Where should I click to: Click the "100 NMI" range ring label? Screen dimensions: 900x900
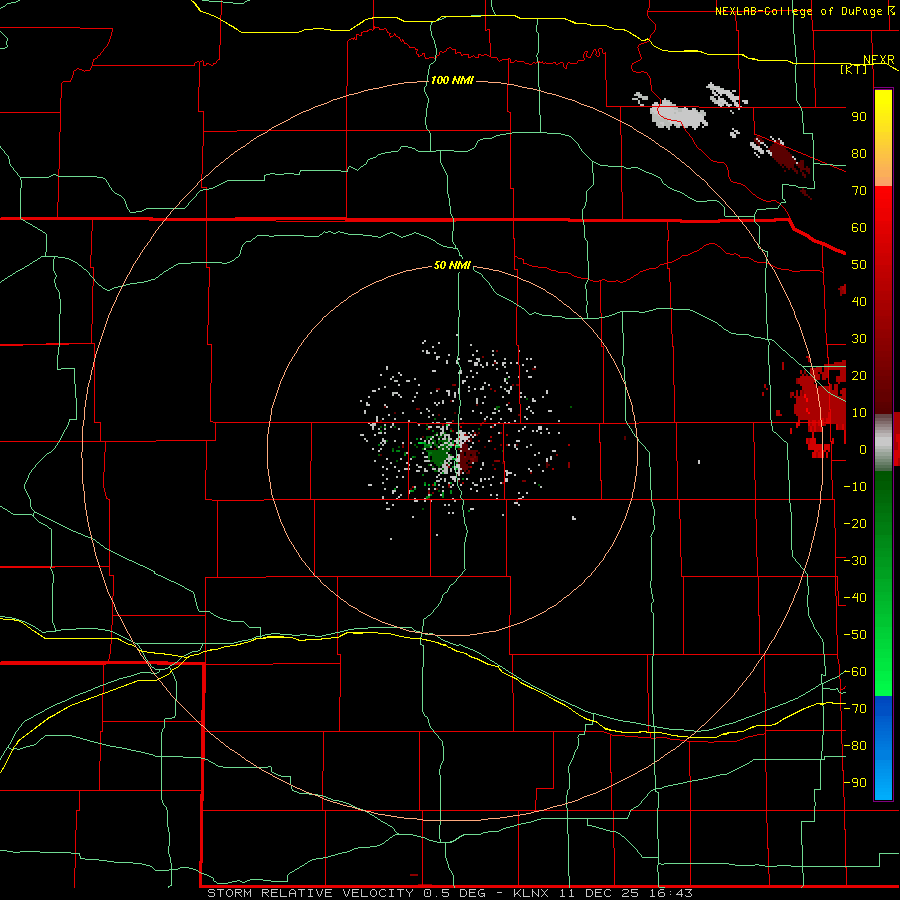pos(452,80)
